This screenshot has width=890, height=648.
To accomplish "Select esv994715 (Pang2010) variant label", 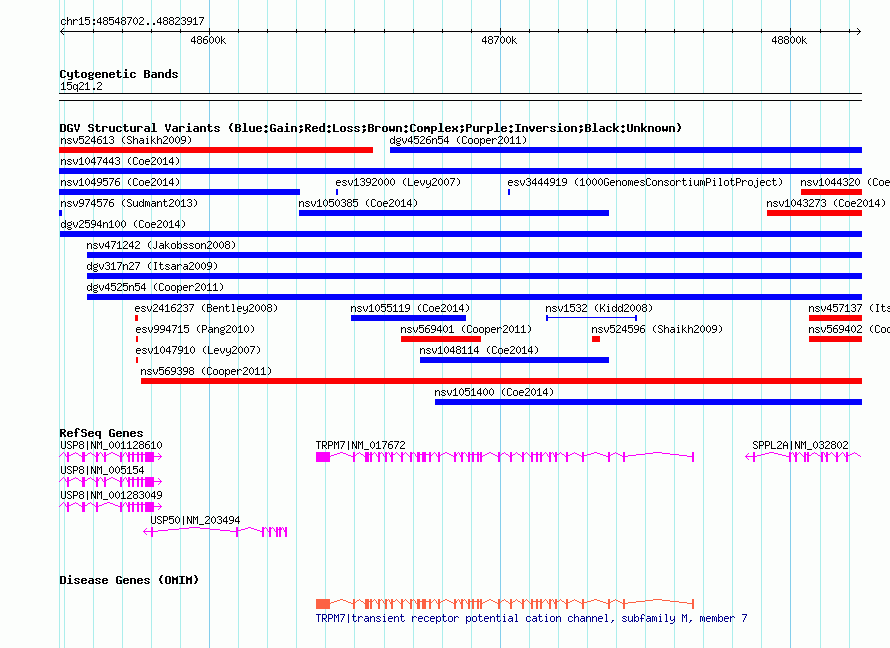I will tap(195, 329).
